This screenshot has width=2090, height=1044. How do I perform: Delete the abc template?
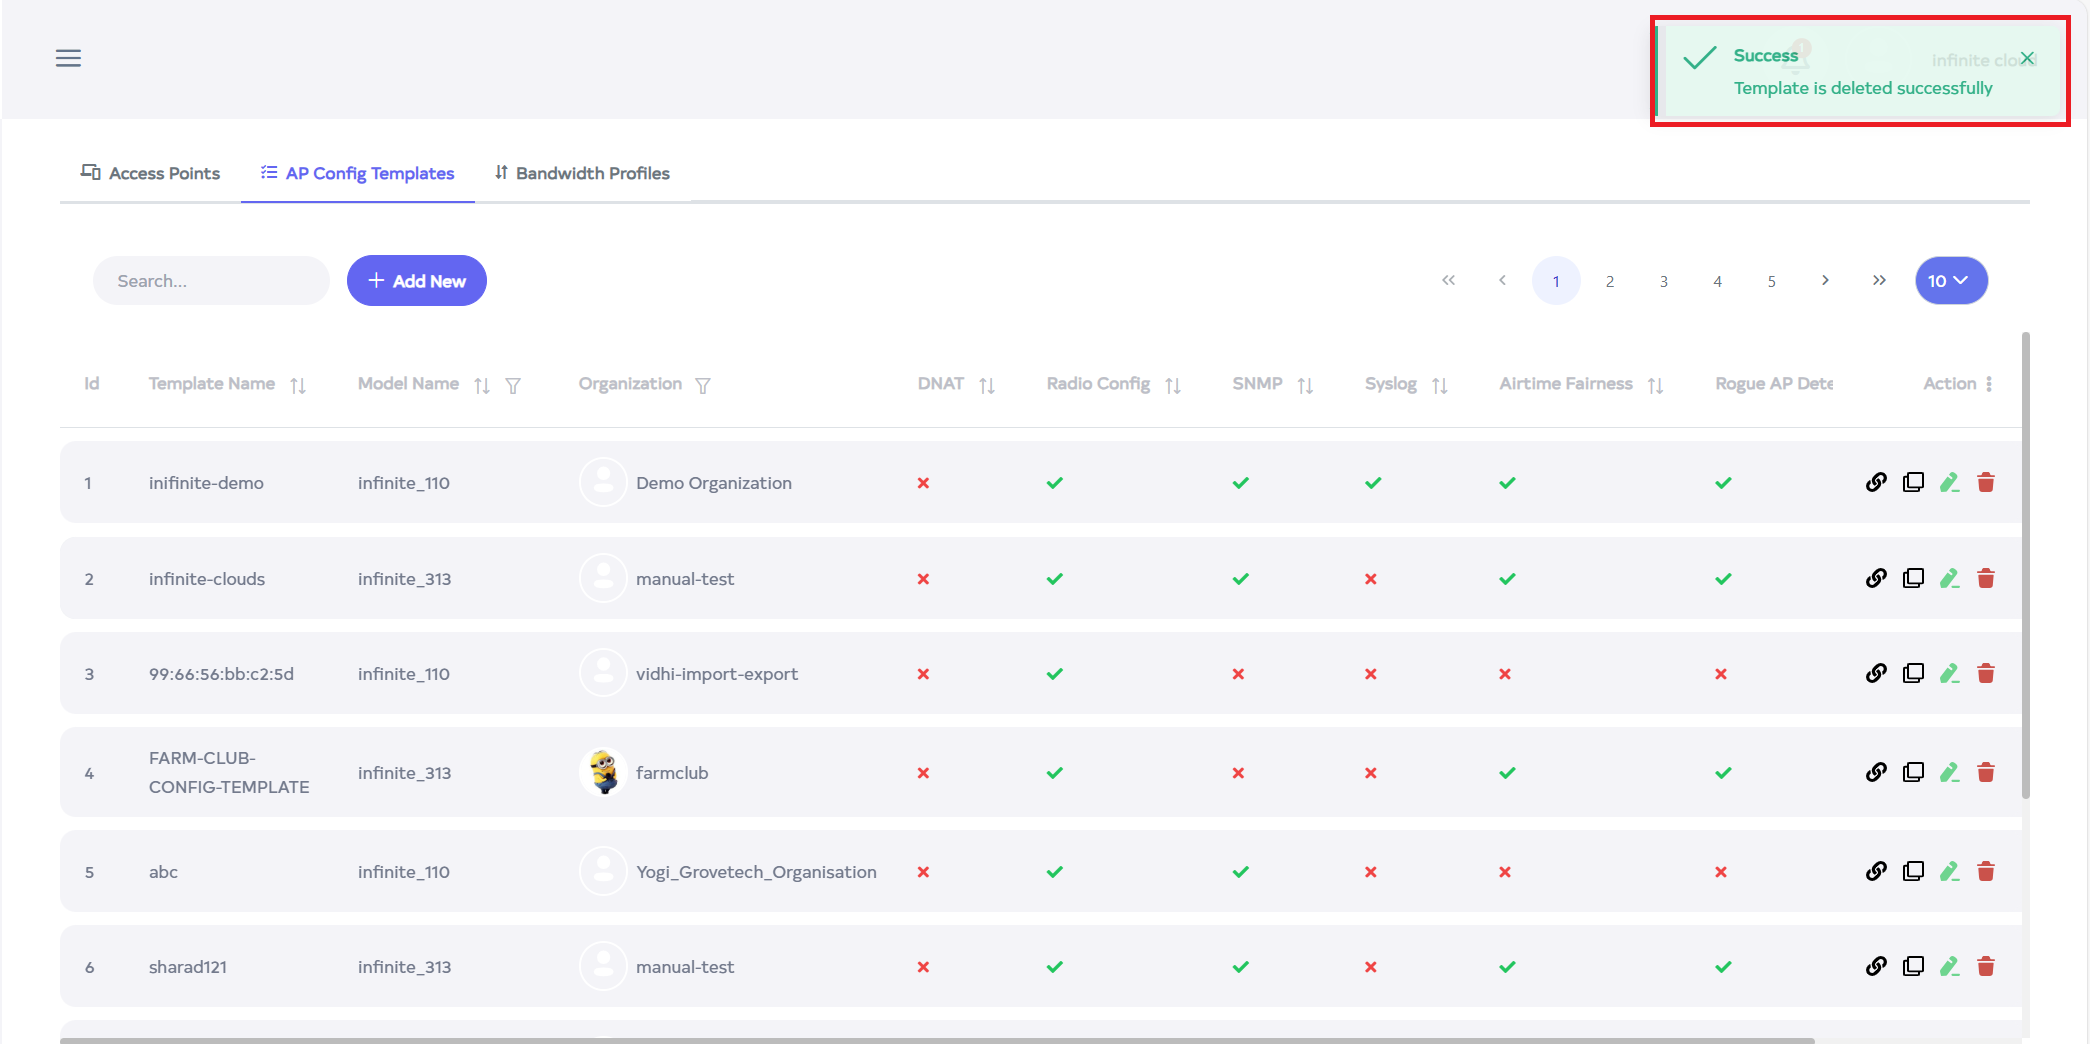coord(1986,872)
